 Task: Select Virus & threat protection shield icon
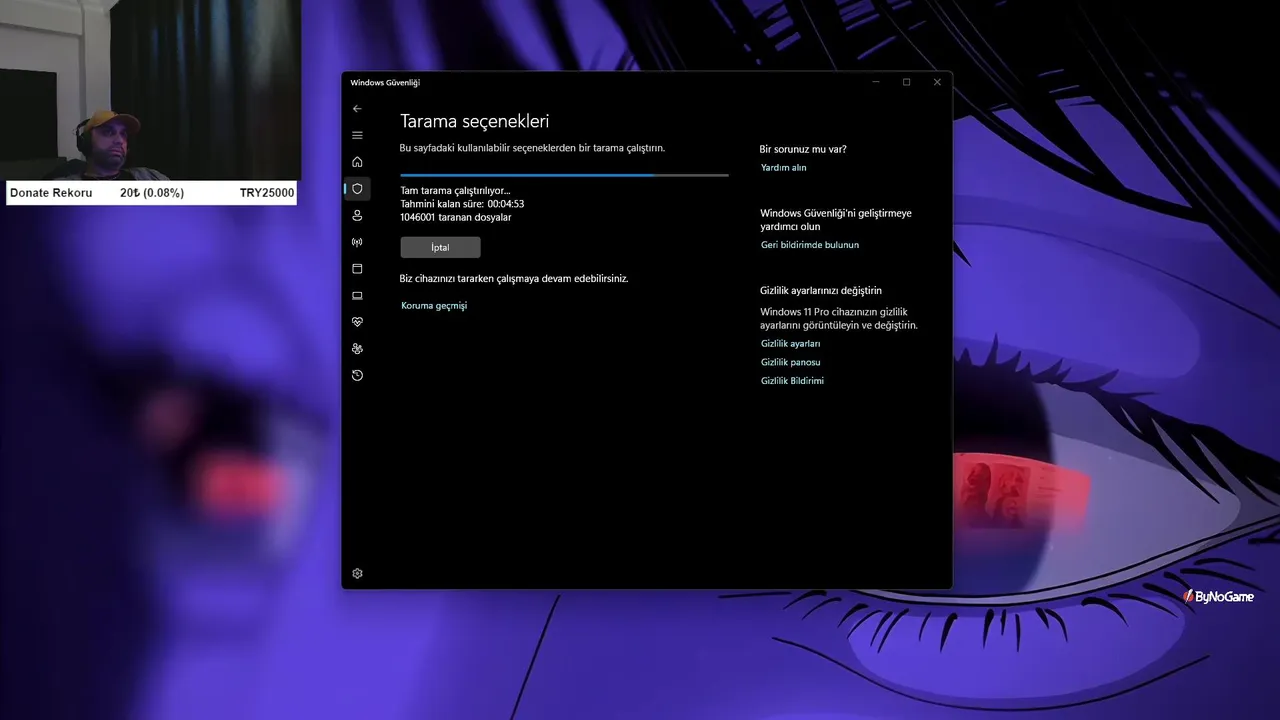357,188
